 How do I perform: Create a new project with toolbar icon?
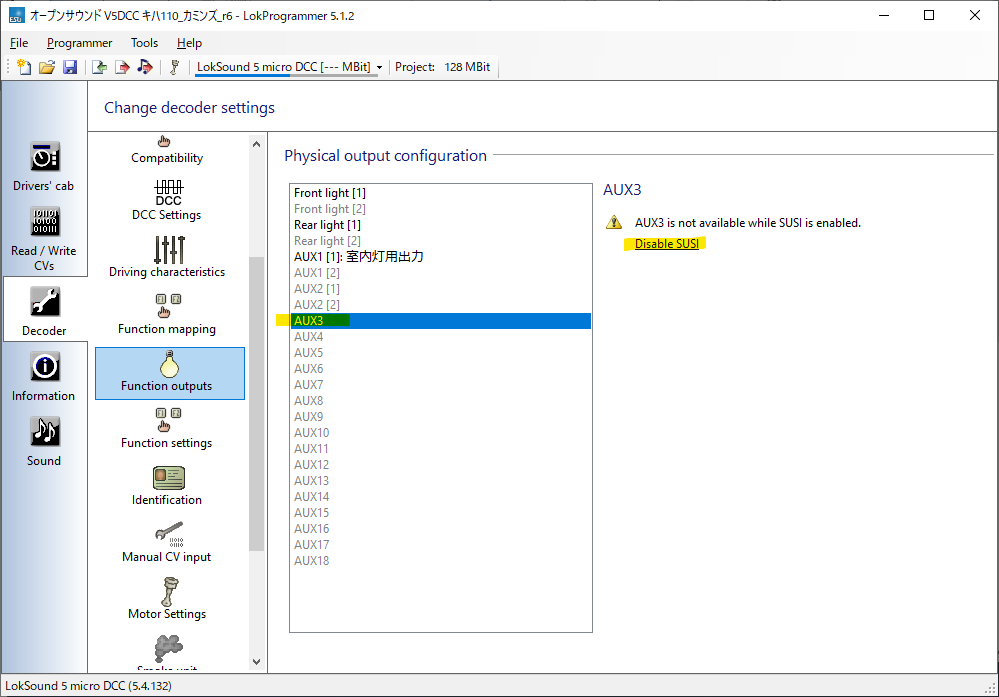(x=24, y=67)
